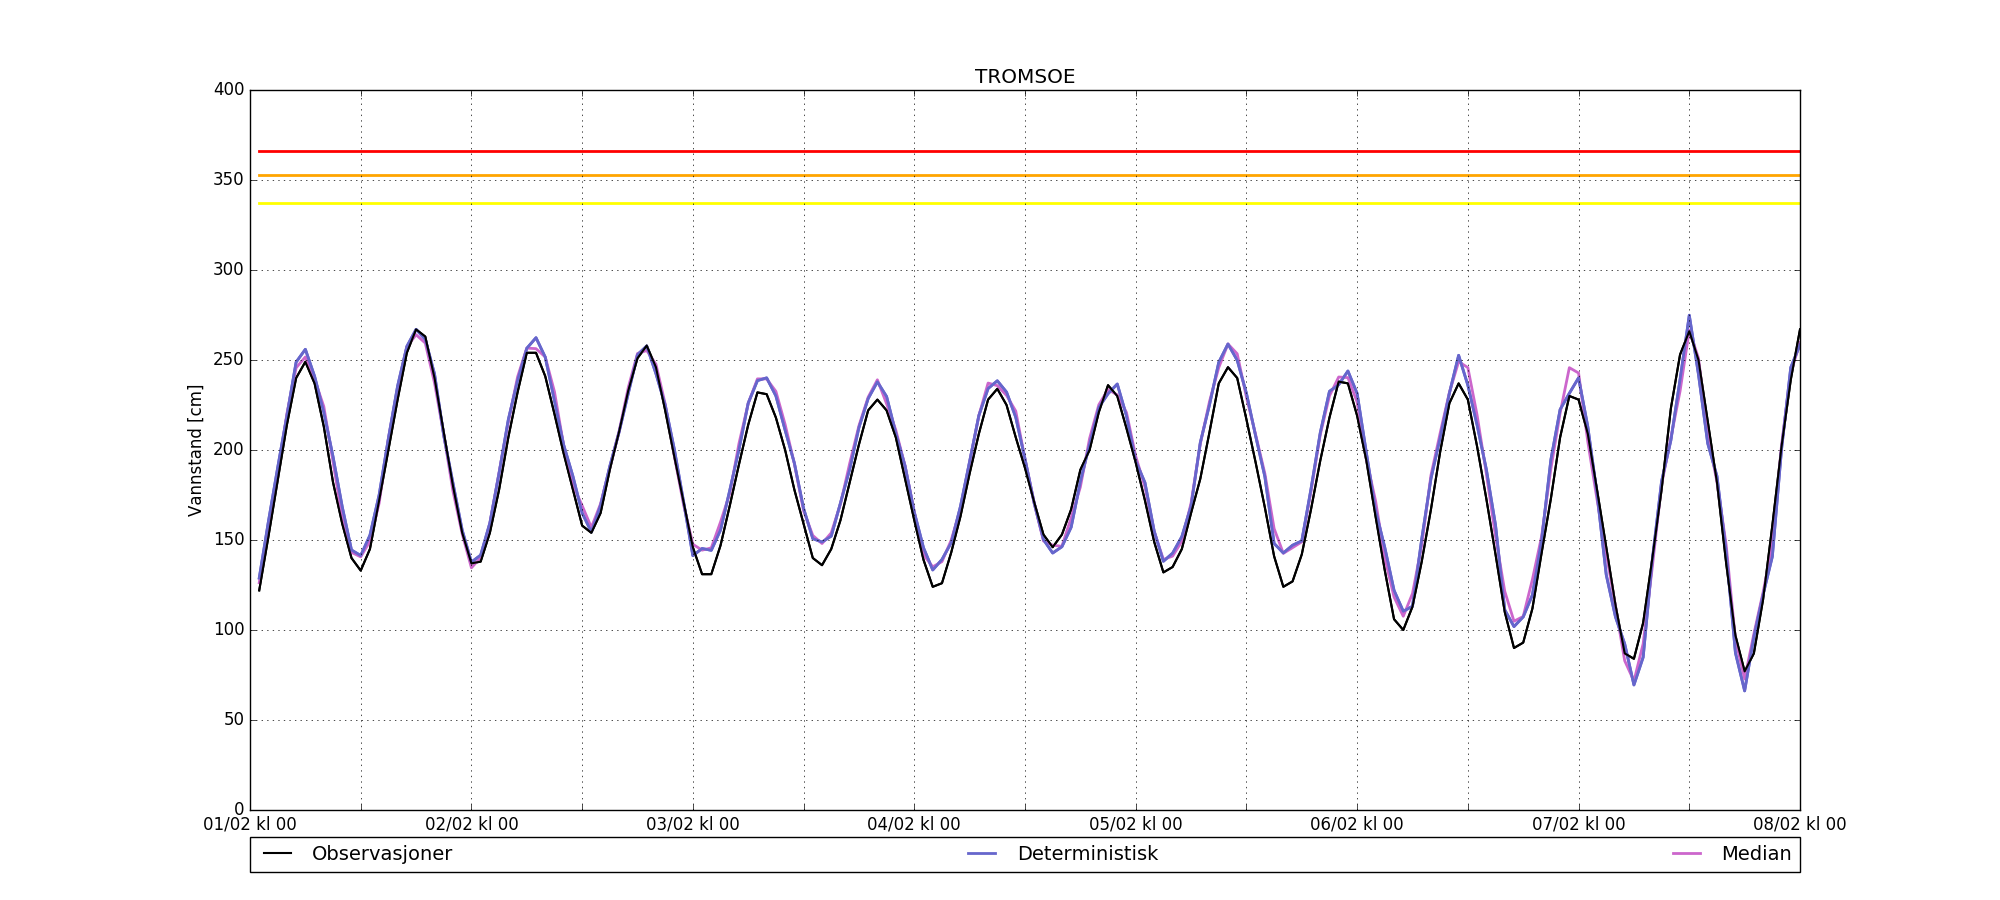Click the 250 y-axis tick label

[x=229, y=360]
